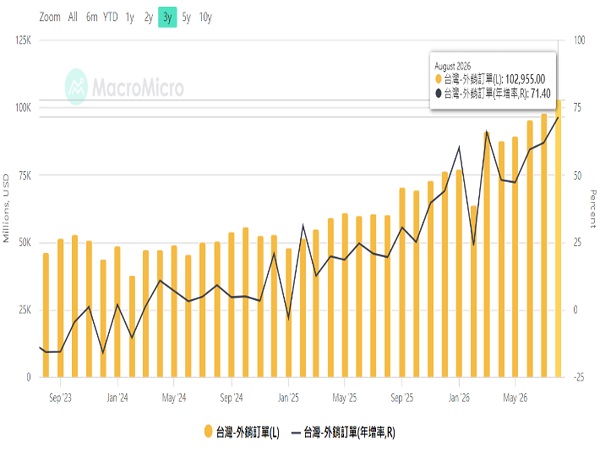The width and height of the screenshot is (600, 450).
Task: Click the Sep '25 x-axis label
Action: (402, 398)
